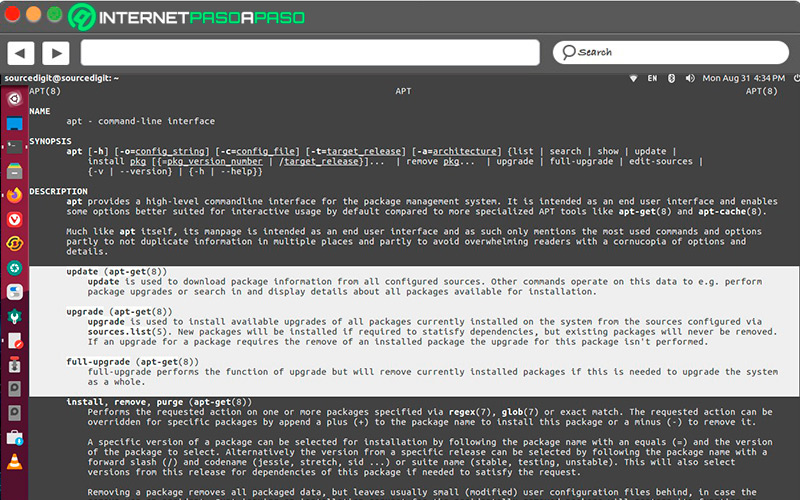
Task: Open the Ubuntu logo icon in dock
Action: [14, 100]
